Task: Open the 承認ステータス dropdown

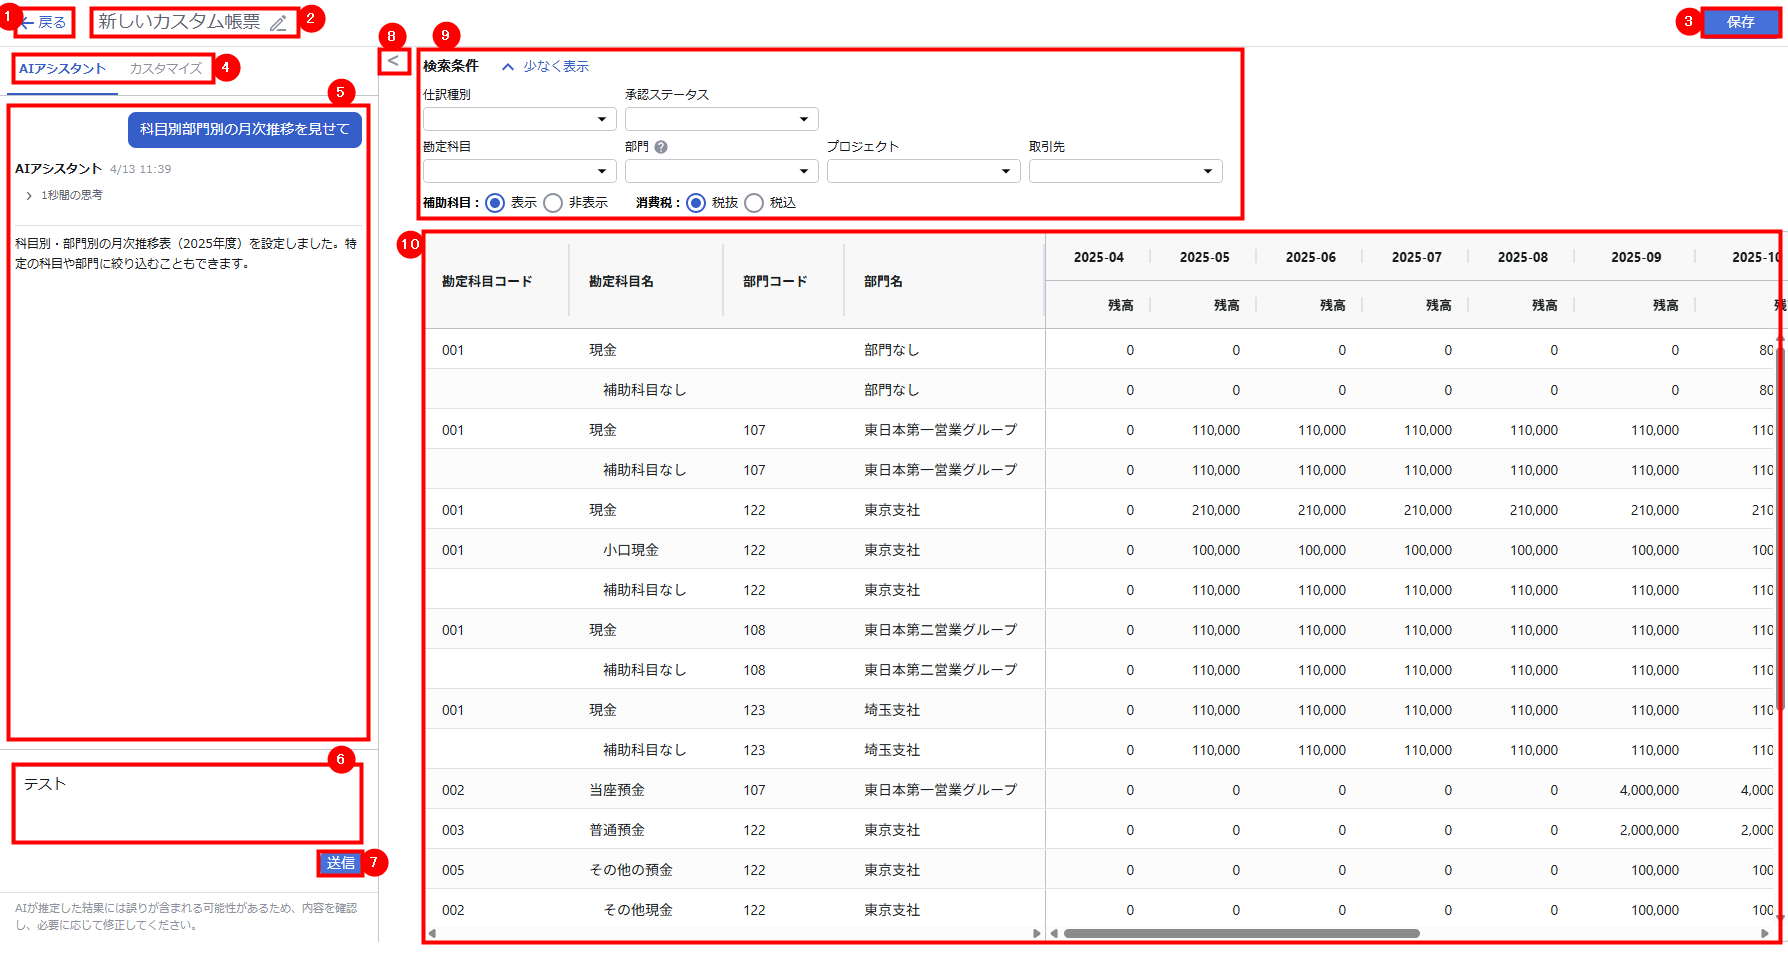Action: (x=721, y=119)
